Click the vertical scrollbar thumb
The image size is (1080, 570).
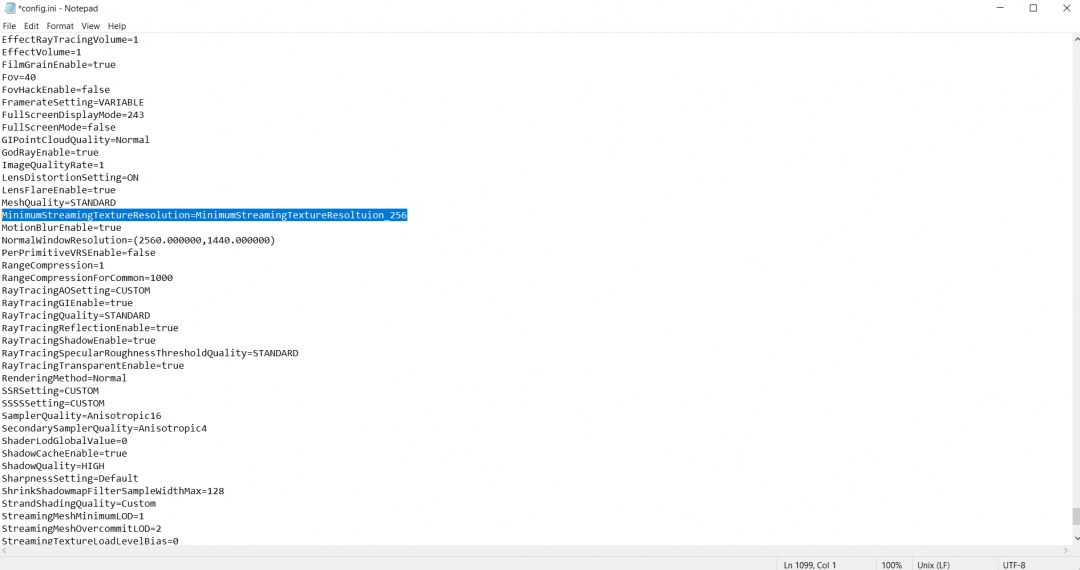click(x=1076, y=516)
